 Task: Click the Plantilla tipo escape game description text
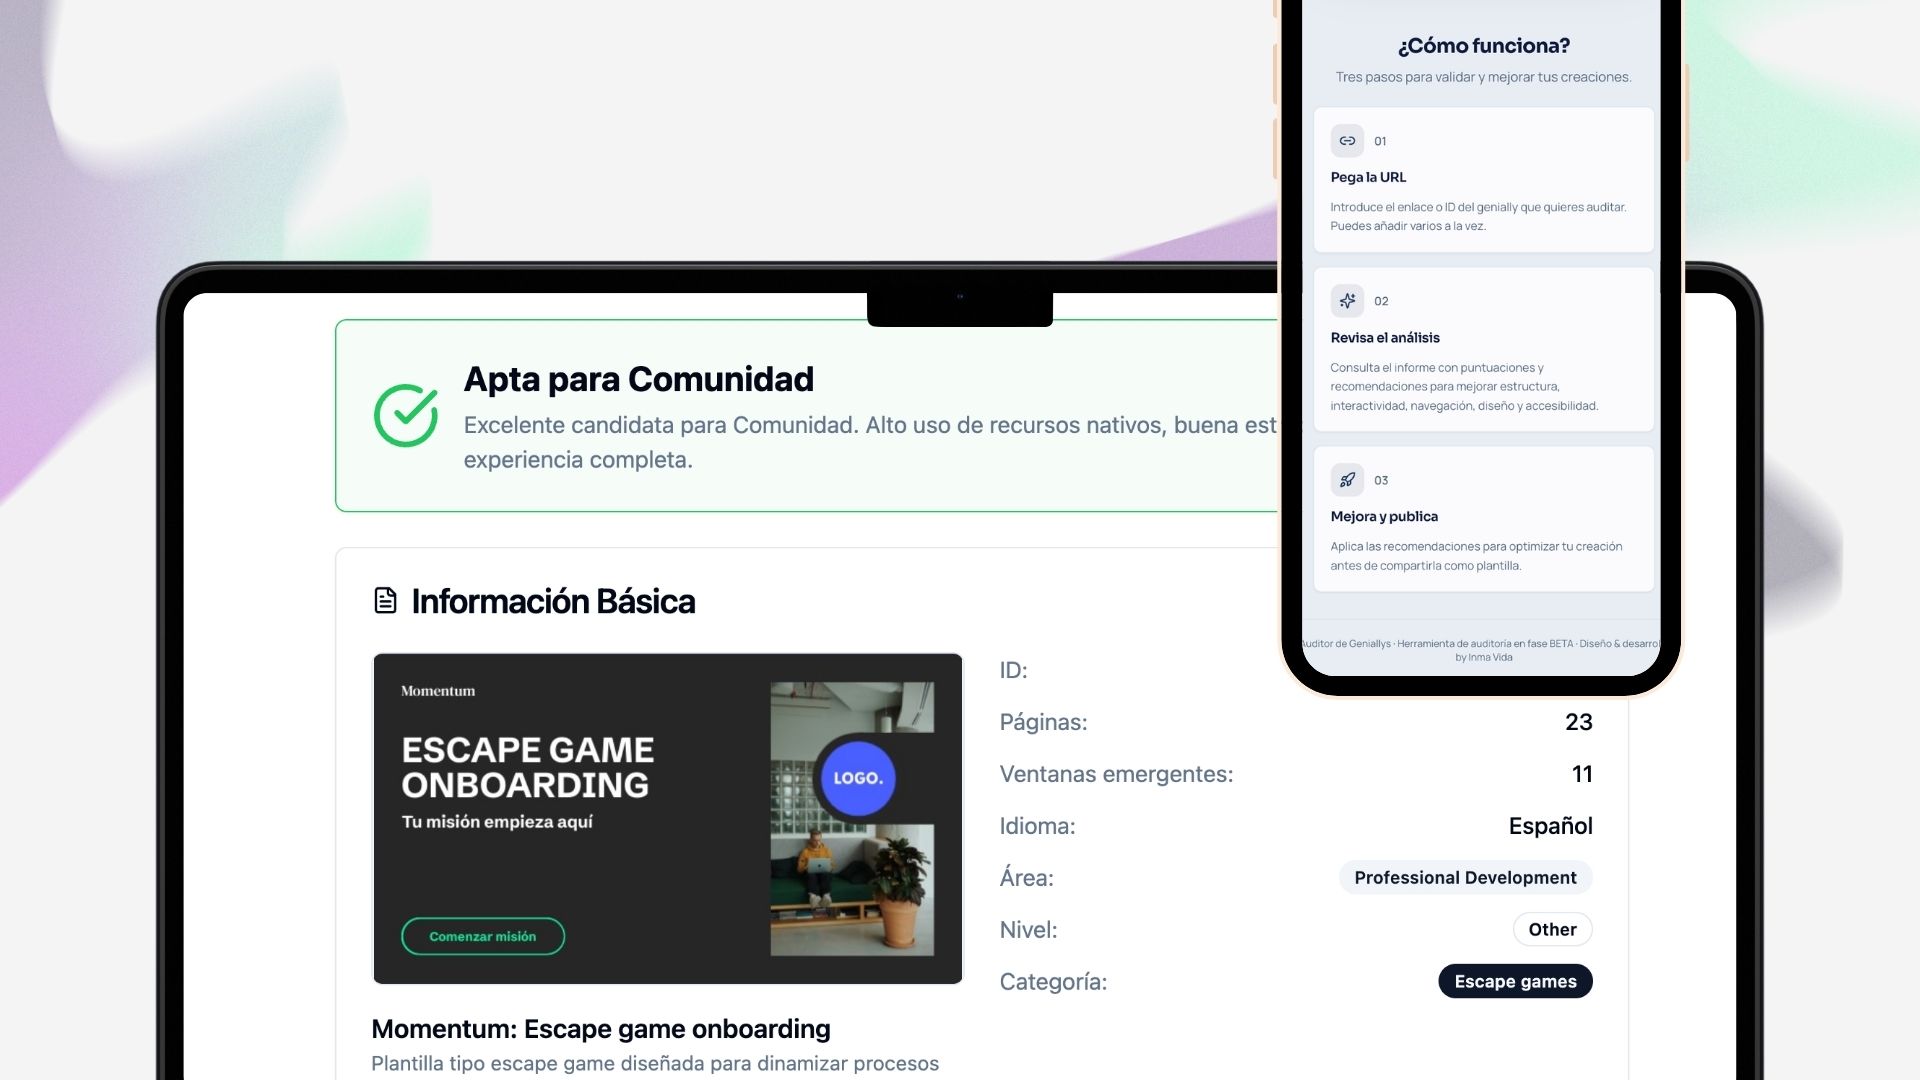tap(655, 1064)
